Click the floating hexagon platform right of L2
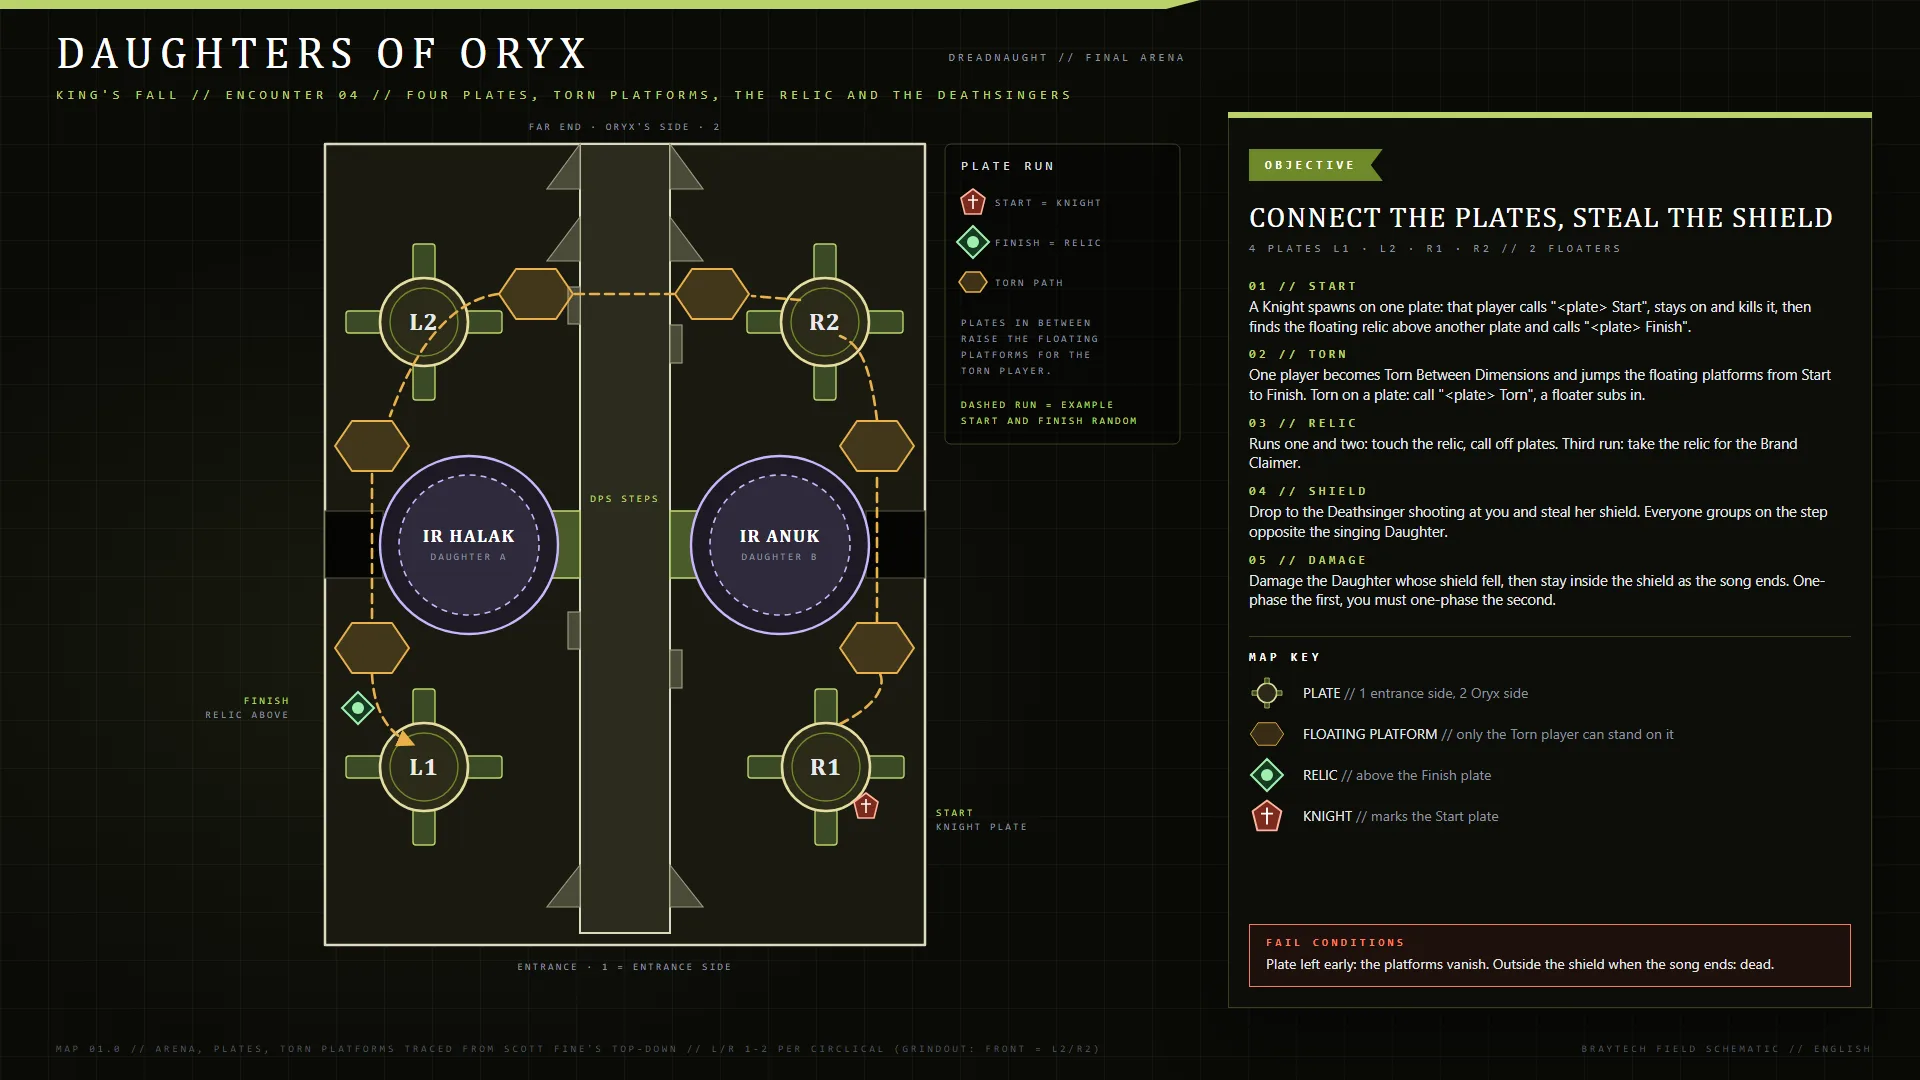The height and width of the screenshot is (1080, 1920). [x=536, y=294]
